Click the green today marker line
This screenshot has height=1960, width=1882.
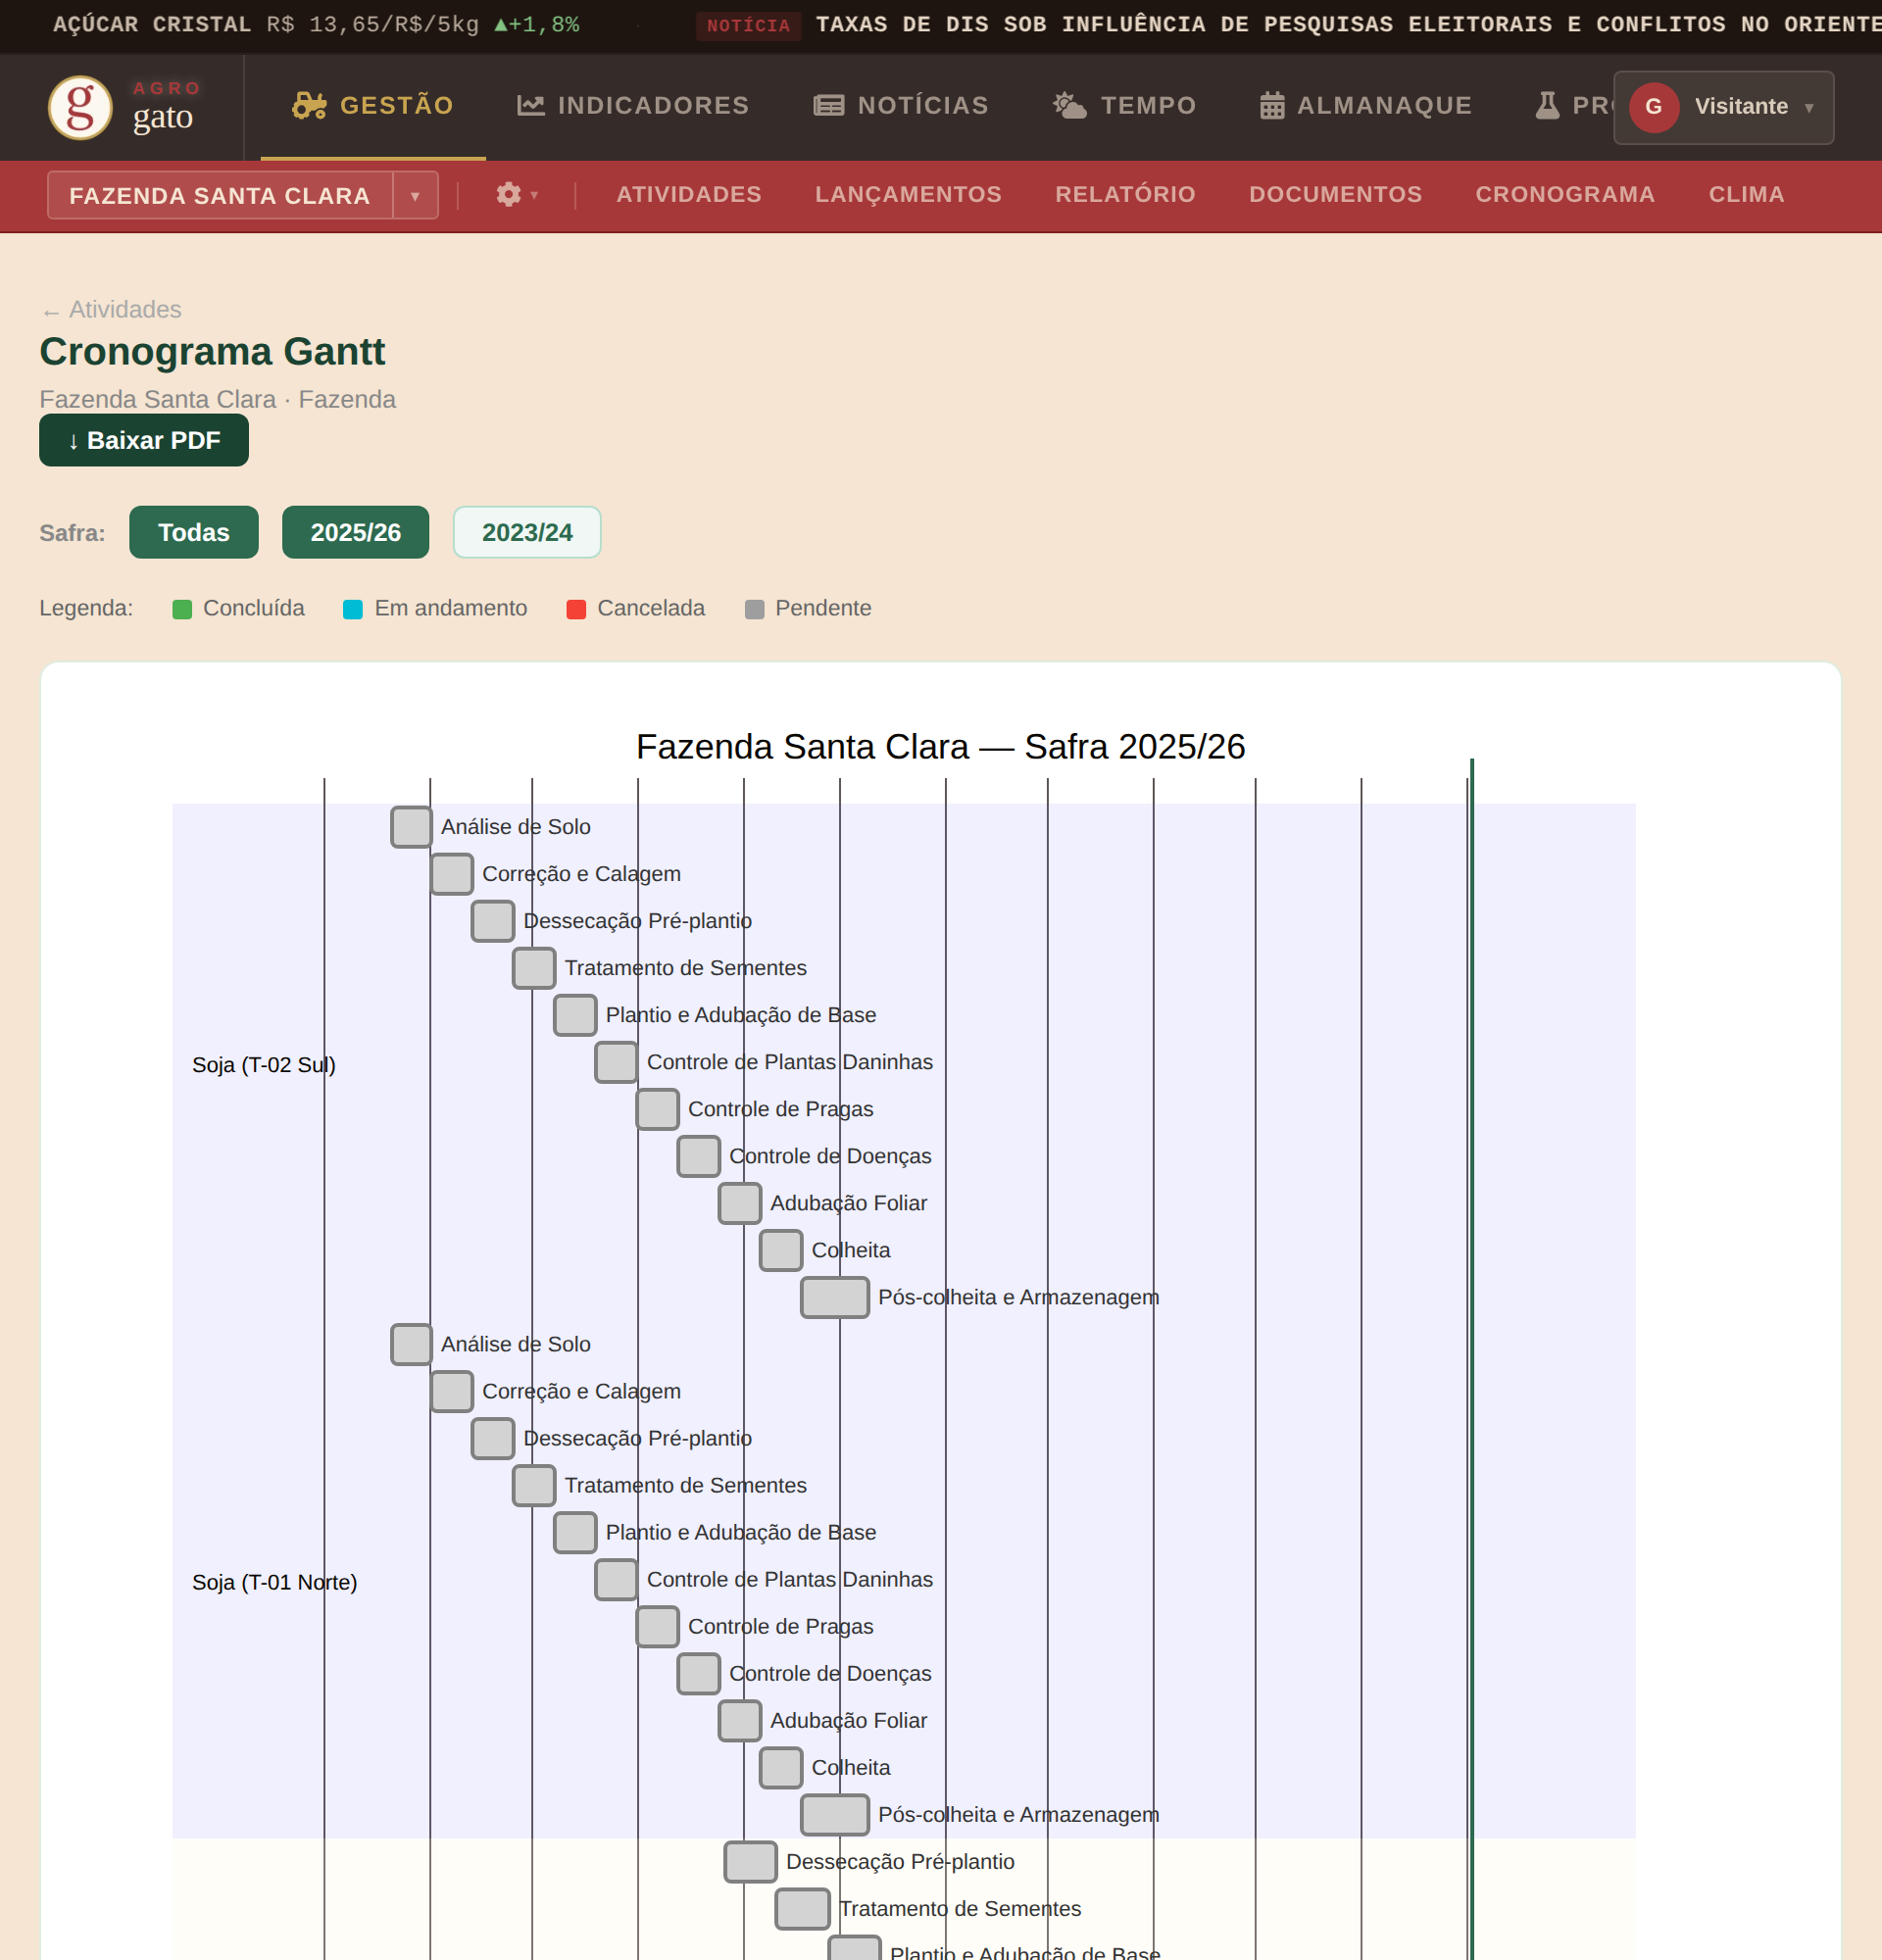1471,1358
